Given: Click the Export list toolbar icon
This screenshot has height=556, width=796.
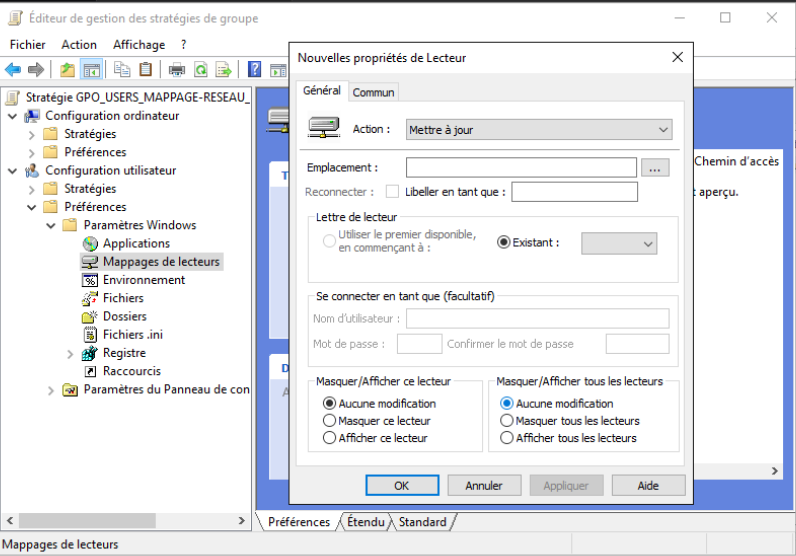Looking at the screenshot, I should (x=223, y=70).
